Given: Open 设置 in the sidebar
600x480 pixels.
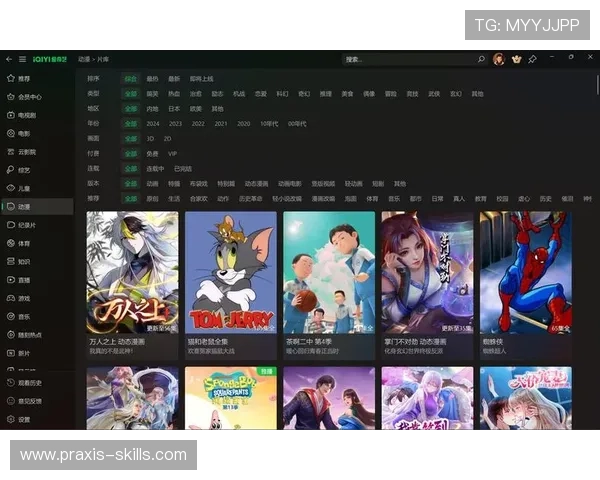Looking at the screenshot, I should [24, 419].
